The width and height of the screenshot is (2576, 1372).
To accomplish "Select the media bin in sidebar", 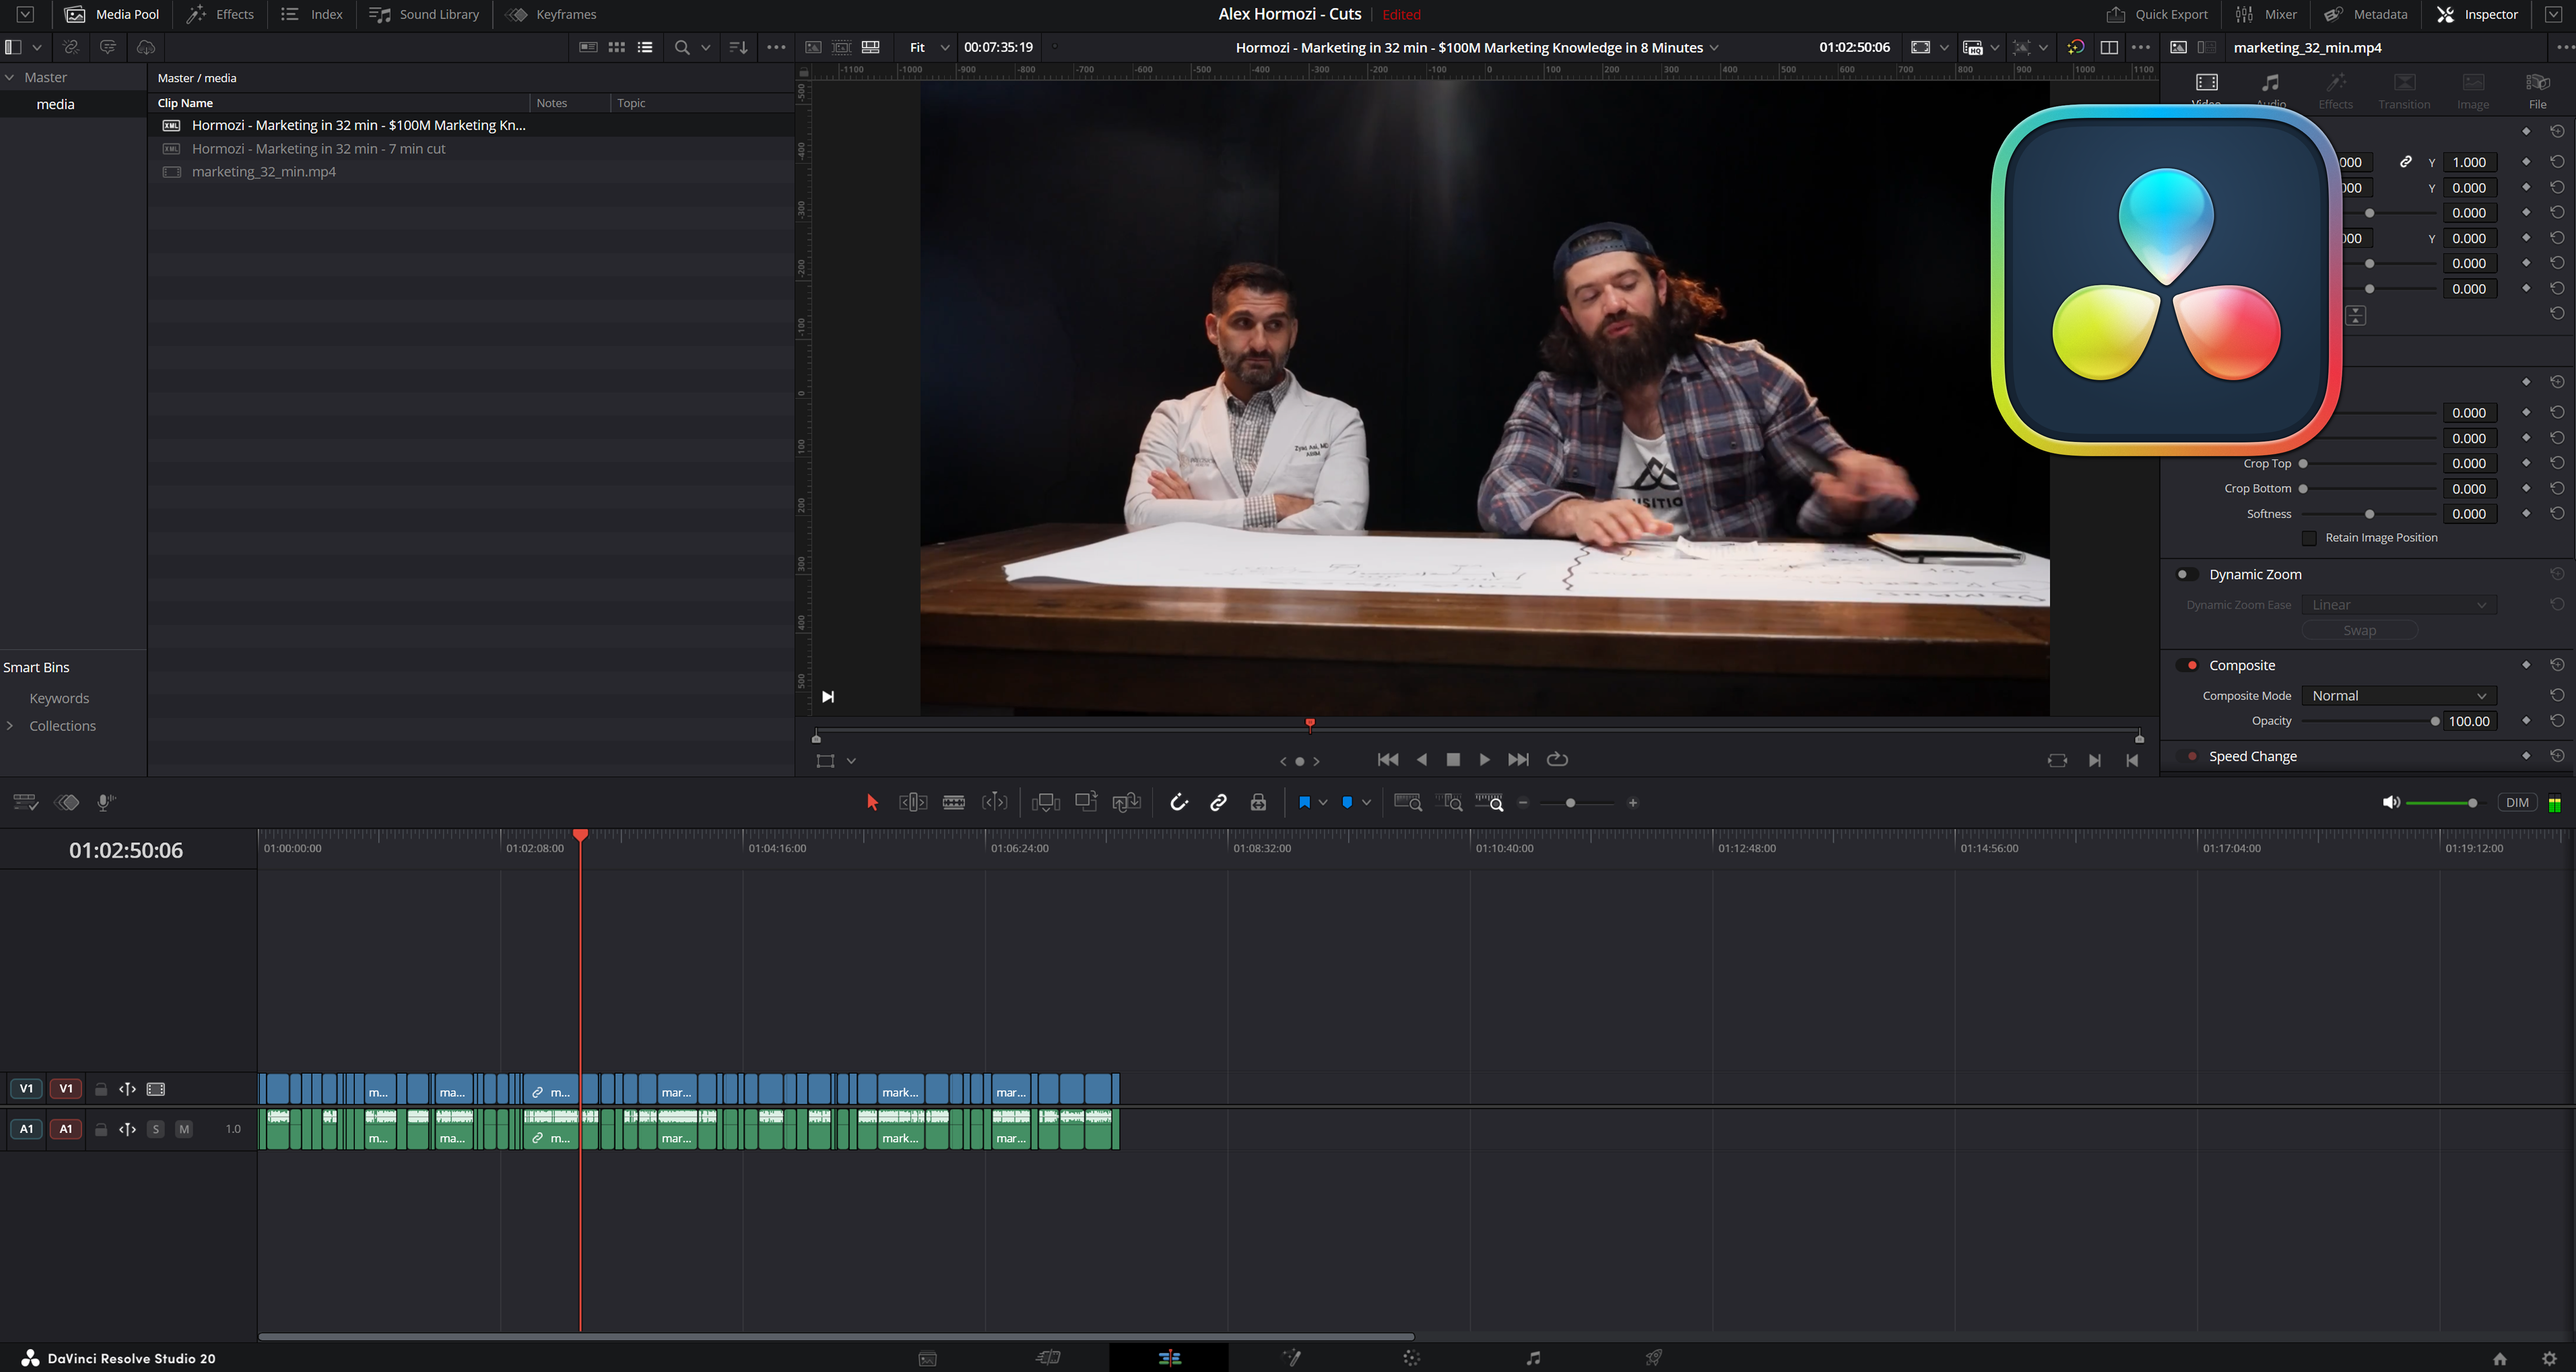I will pyautogui.click(x=55, y=104).
